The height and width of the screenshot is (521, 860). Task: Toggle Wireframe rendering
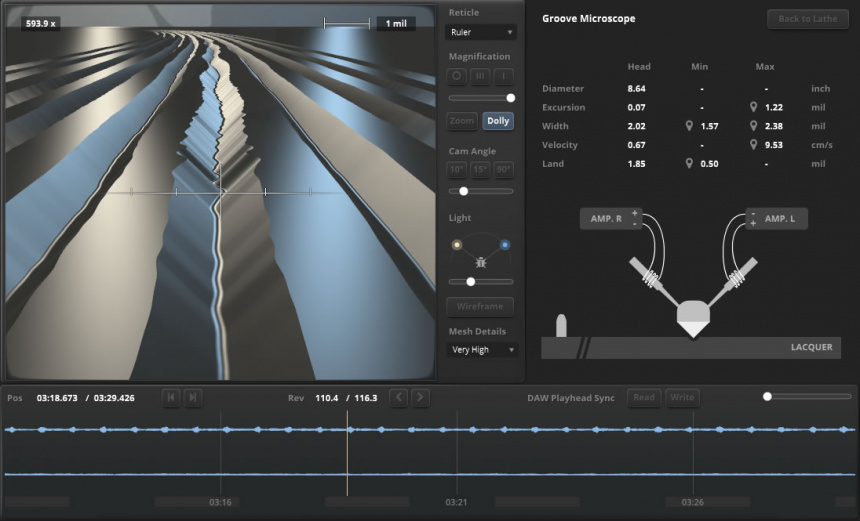[480, 307]
